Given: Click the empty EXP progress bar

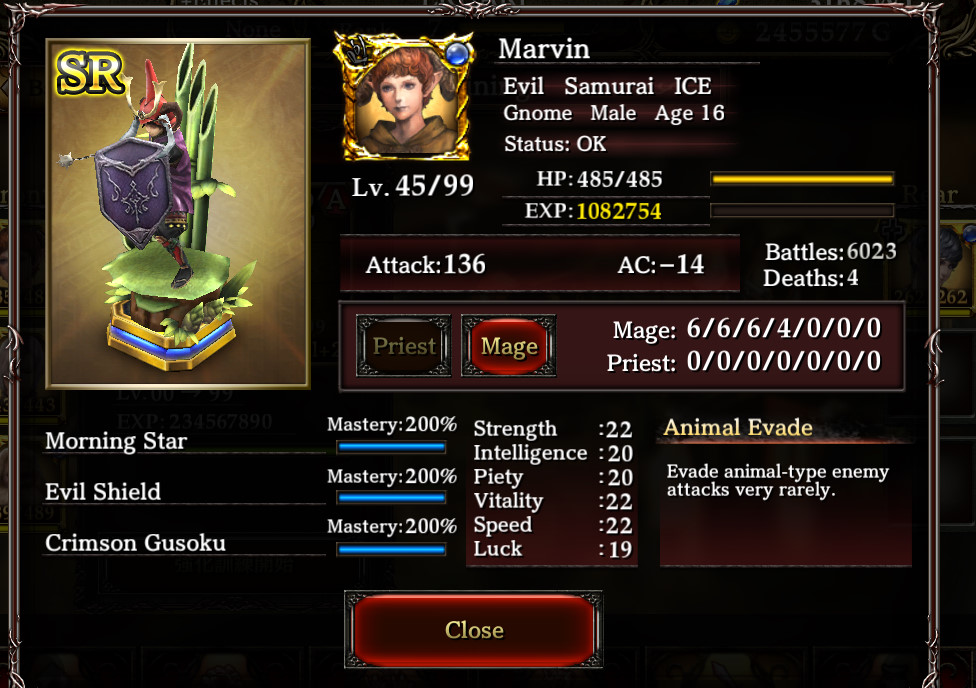Looking at the screenshot, I should coord(802,210).
